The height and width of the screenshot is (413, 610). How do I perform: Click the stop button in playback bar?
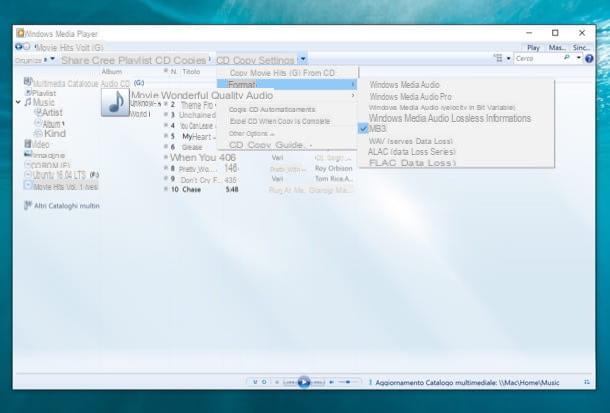(x=277, y=382)
